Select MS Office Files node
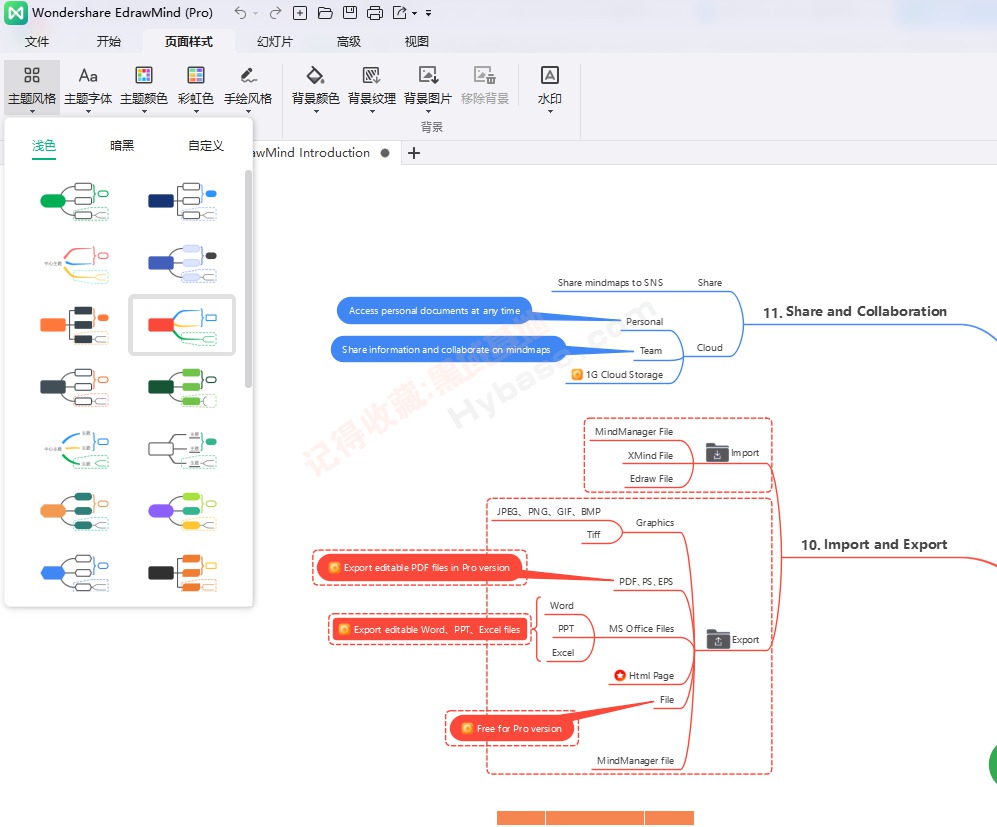The image size is (997, 827). (641, 629)
